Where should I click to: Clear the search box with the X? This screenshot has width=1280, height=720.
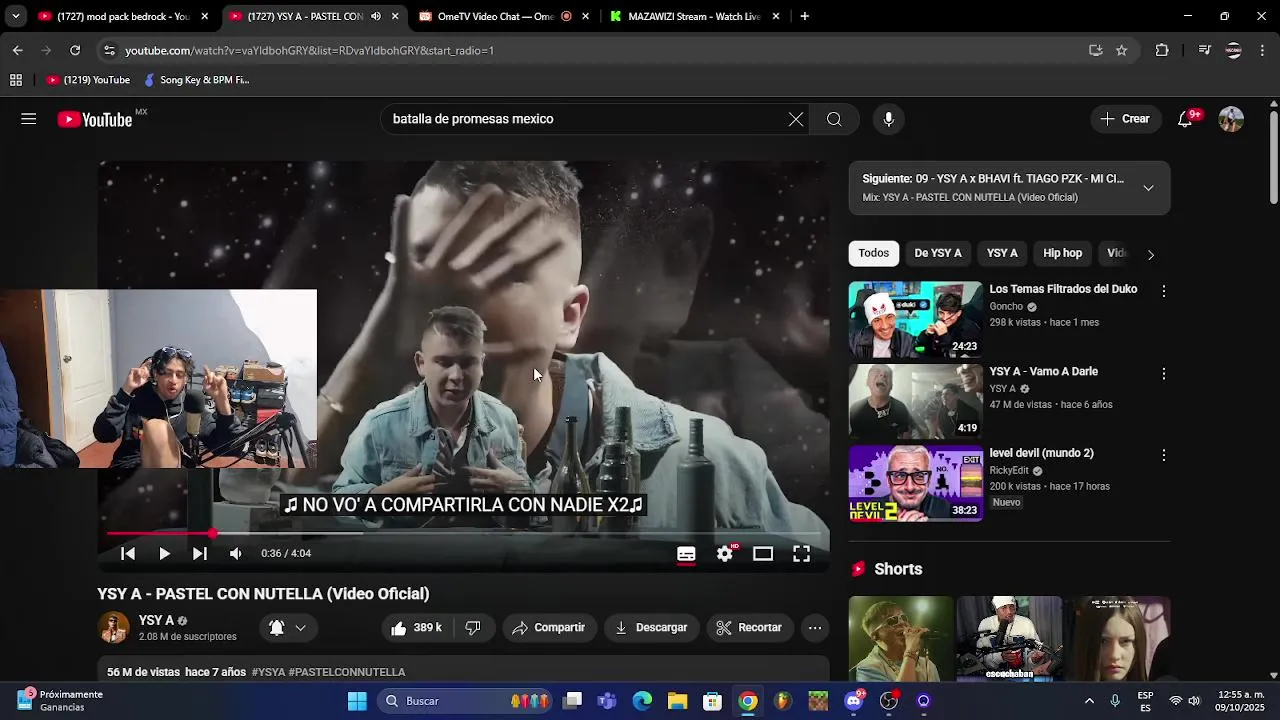(x=795, y=119)
